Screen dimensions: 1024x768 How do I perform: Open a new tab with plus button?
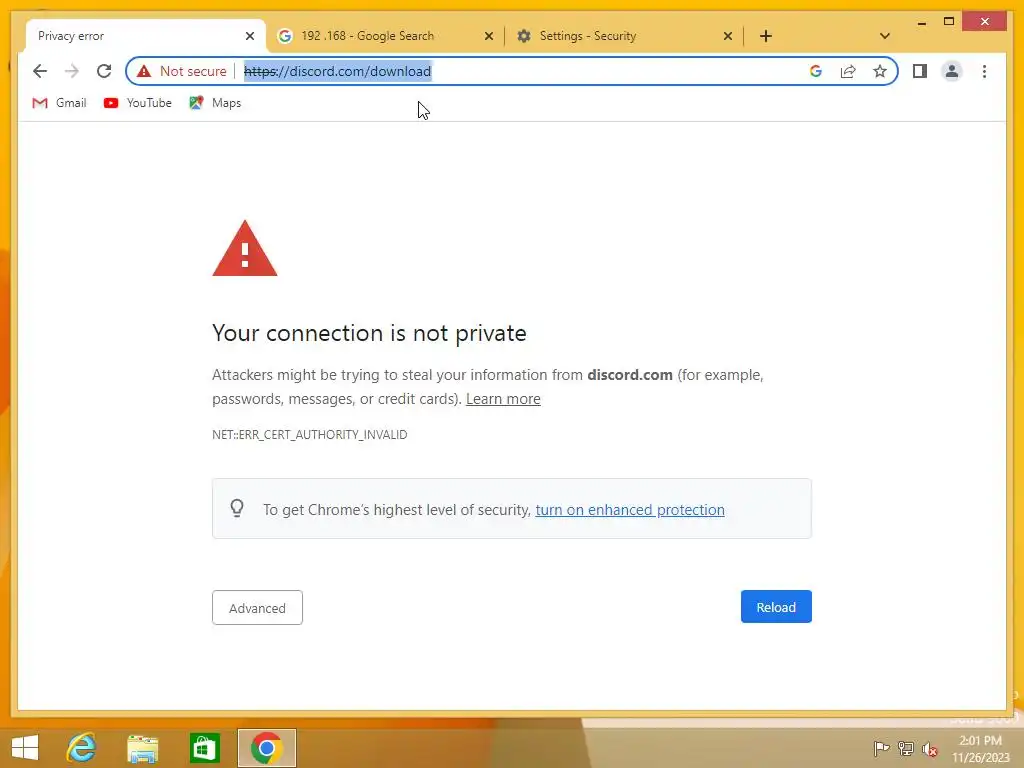pyautogui.click(x=766, y=36)
